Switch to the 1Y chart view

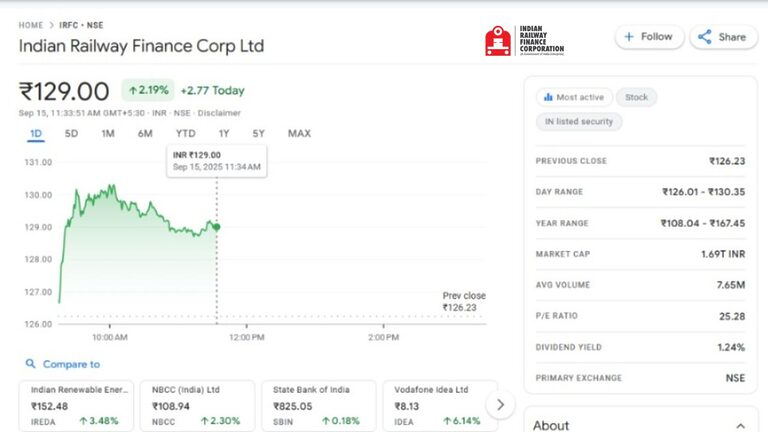[x=224, y=134]
